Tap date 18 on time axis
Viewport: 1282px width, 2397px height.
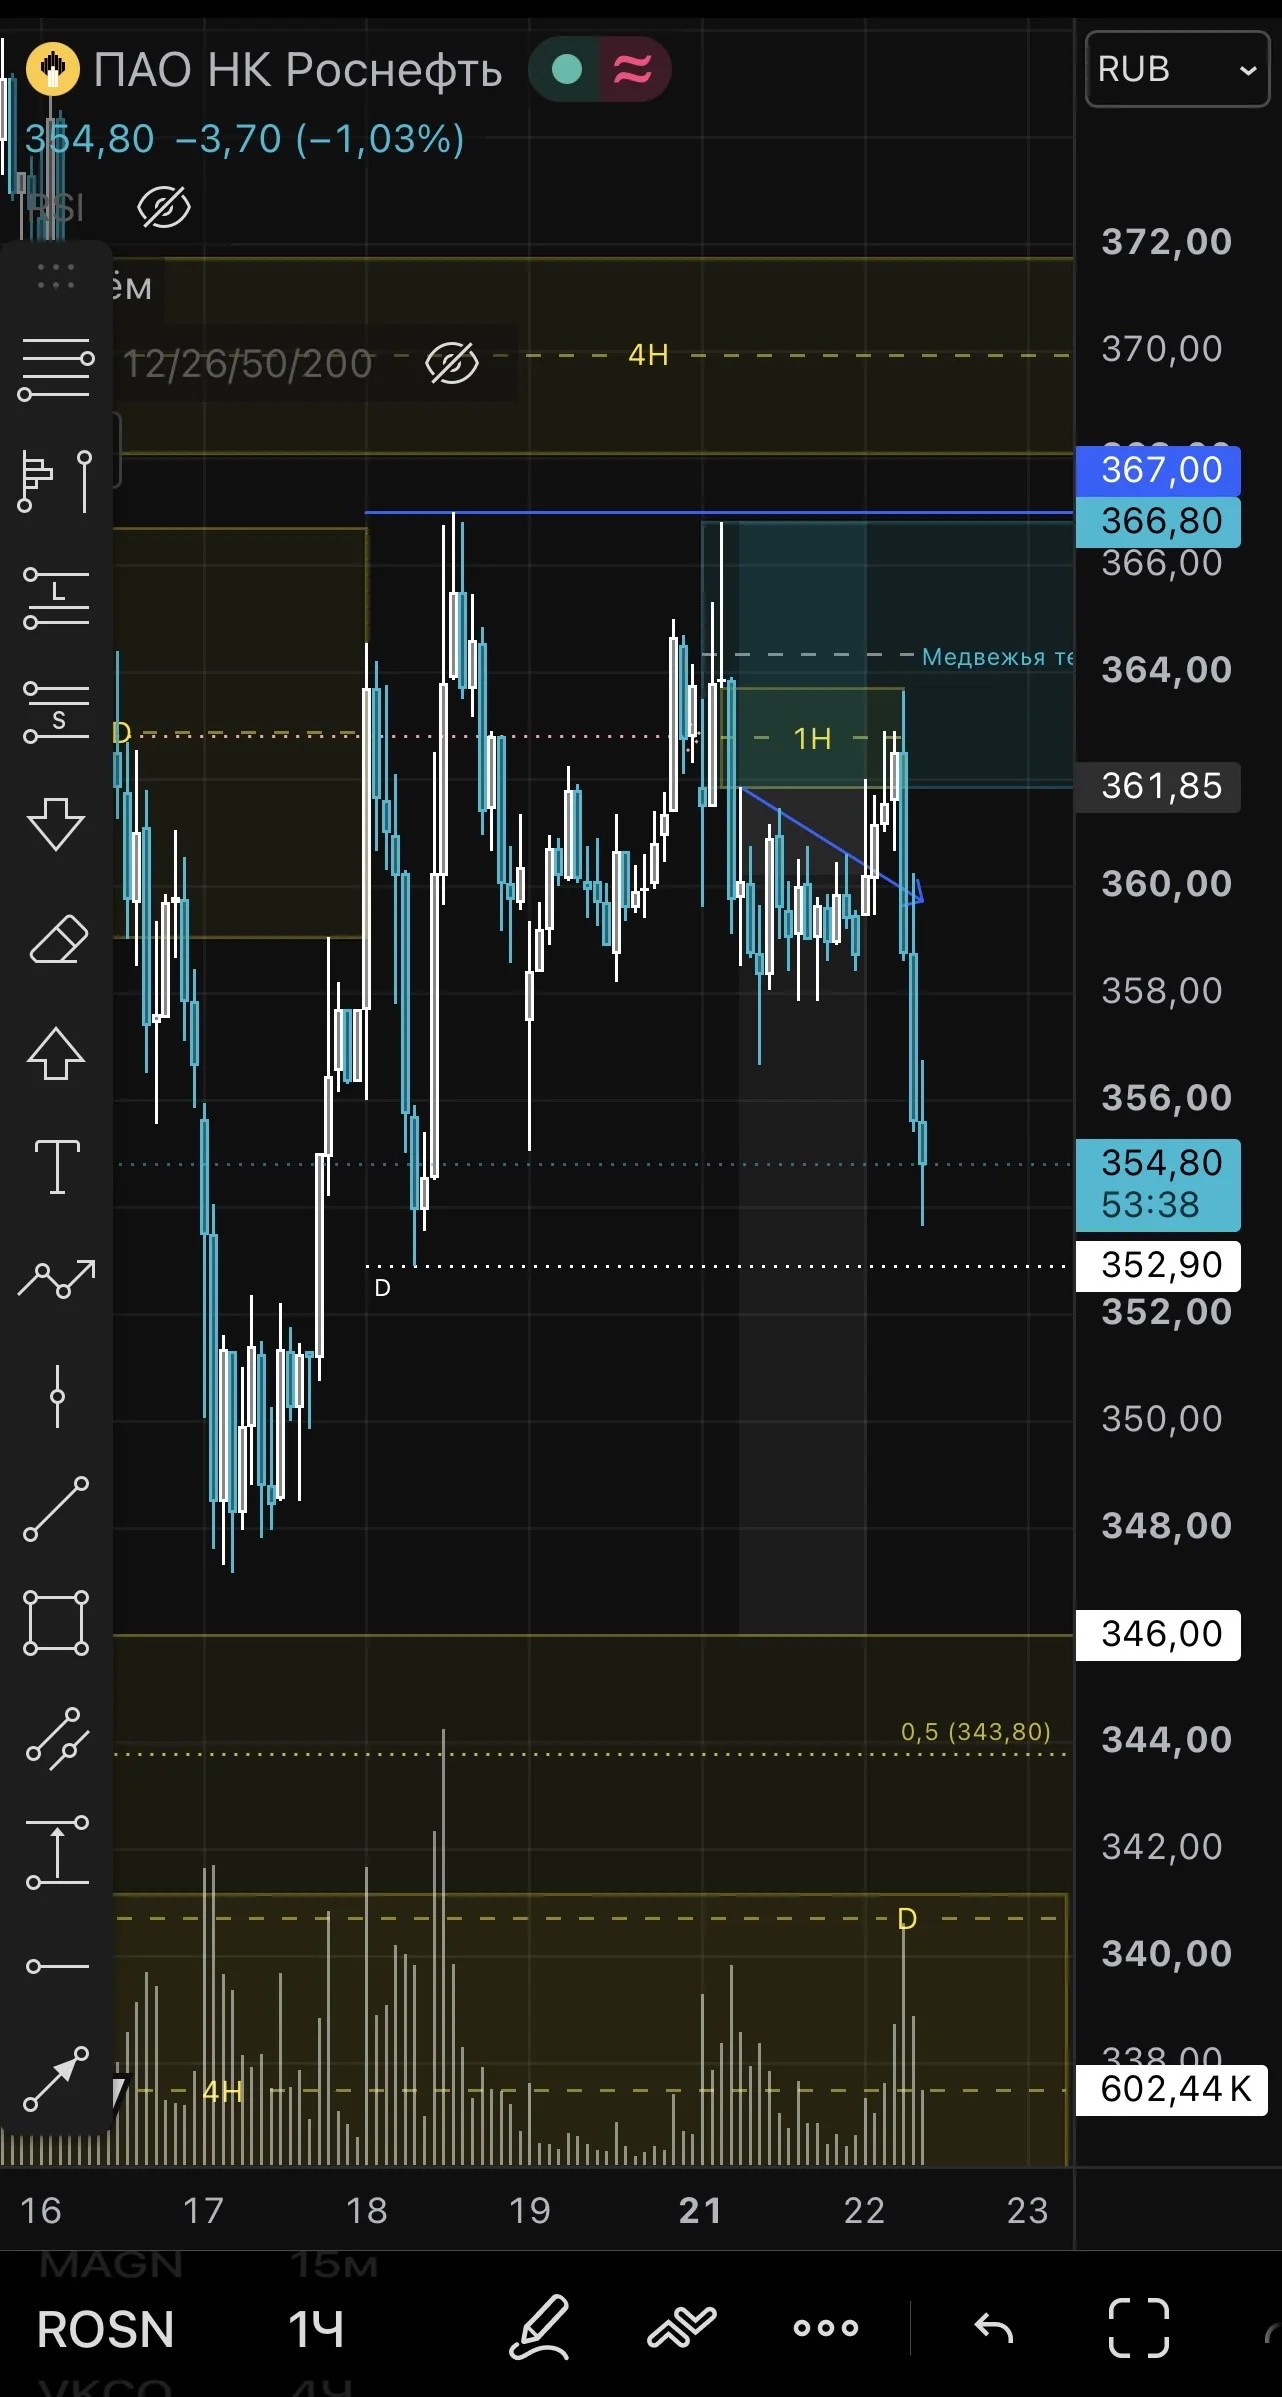click(366, 2210)
